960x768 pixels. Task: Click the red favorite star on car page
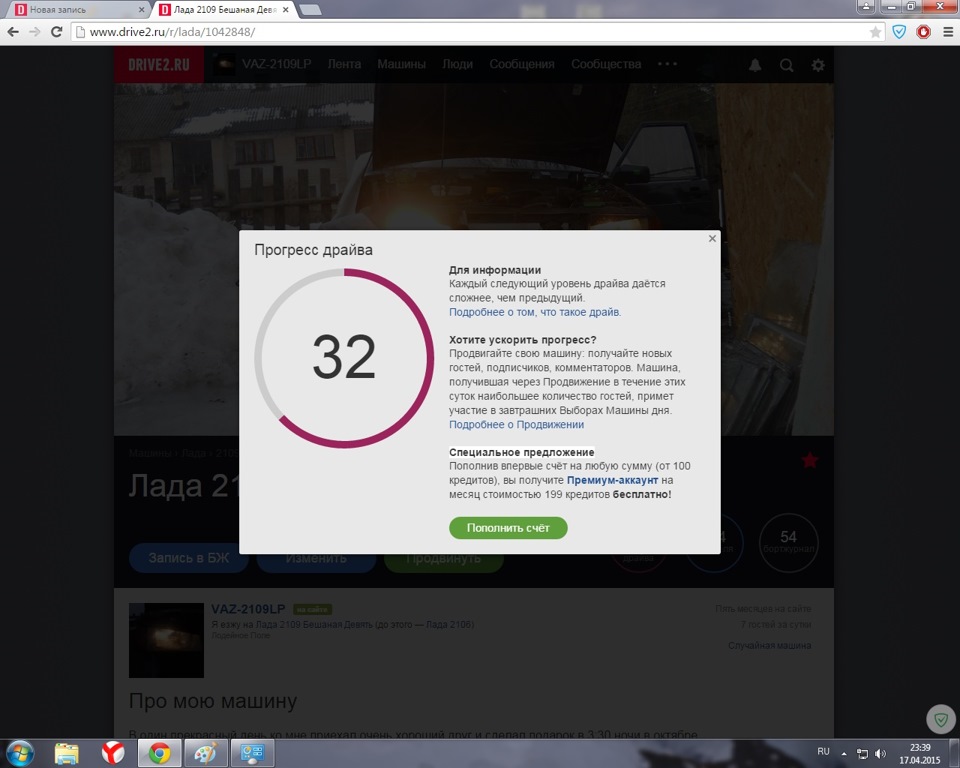[810, 460]
